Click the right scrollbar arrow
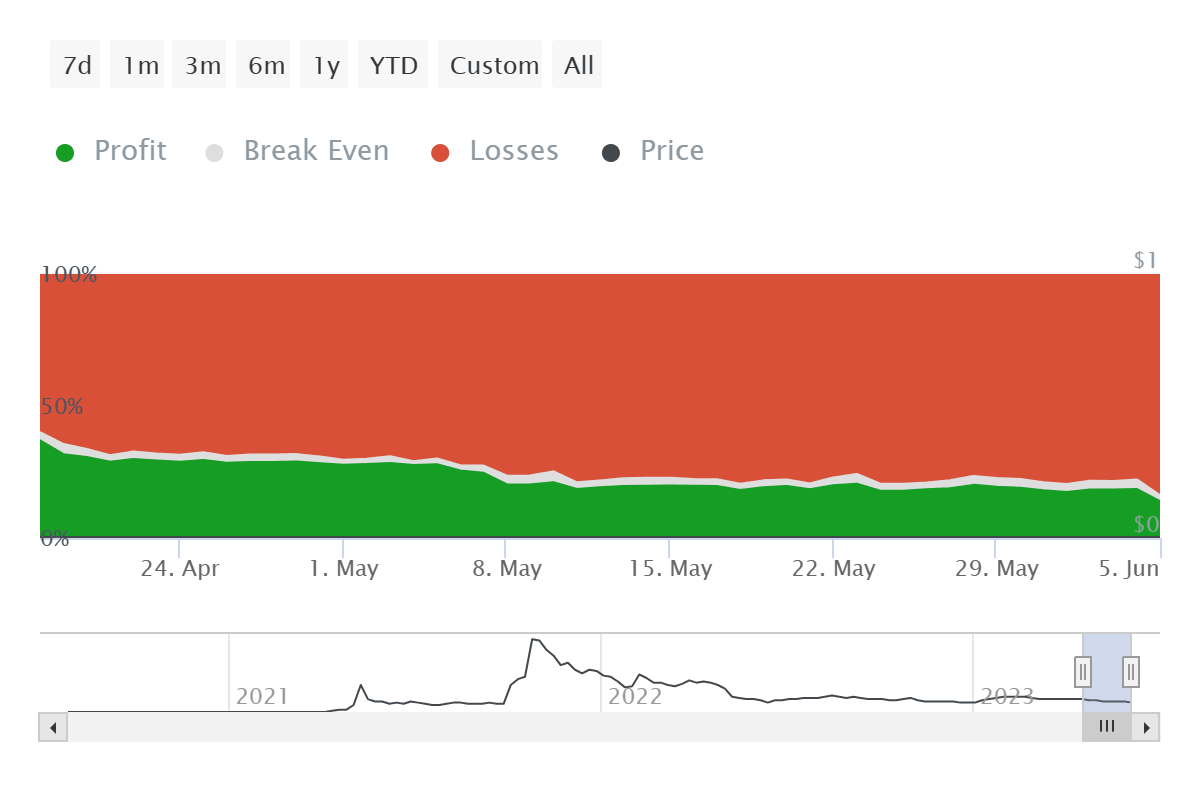Screen dimensions: 1200x800 coord(1147,727)
